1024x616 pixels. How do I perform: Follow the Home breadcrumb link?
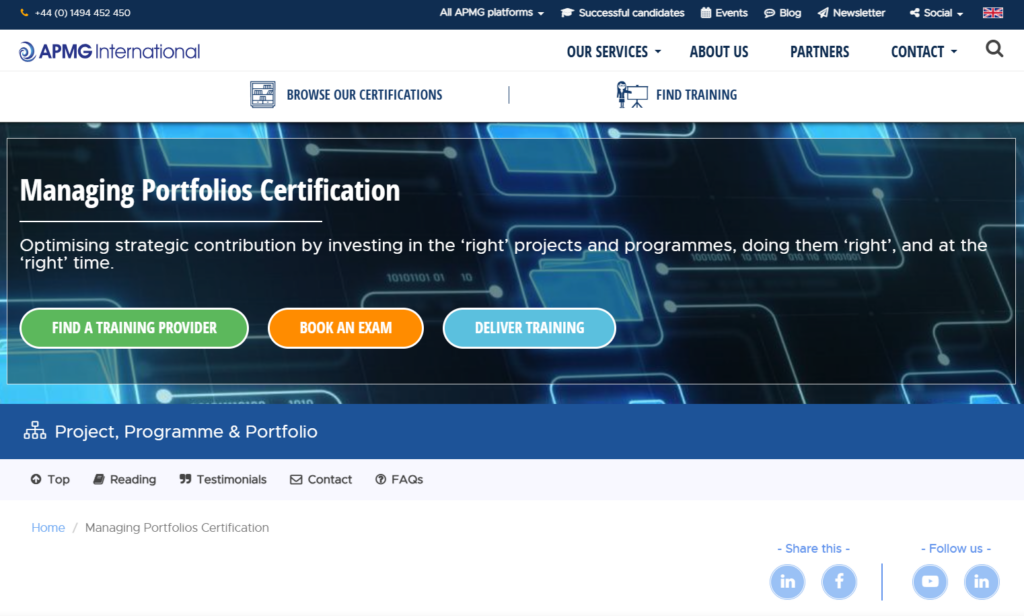click(48, 528)
